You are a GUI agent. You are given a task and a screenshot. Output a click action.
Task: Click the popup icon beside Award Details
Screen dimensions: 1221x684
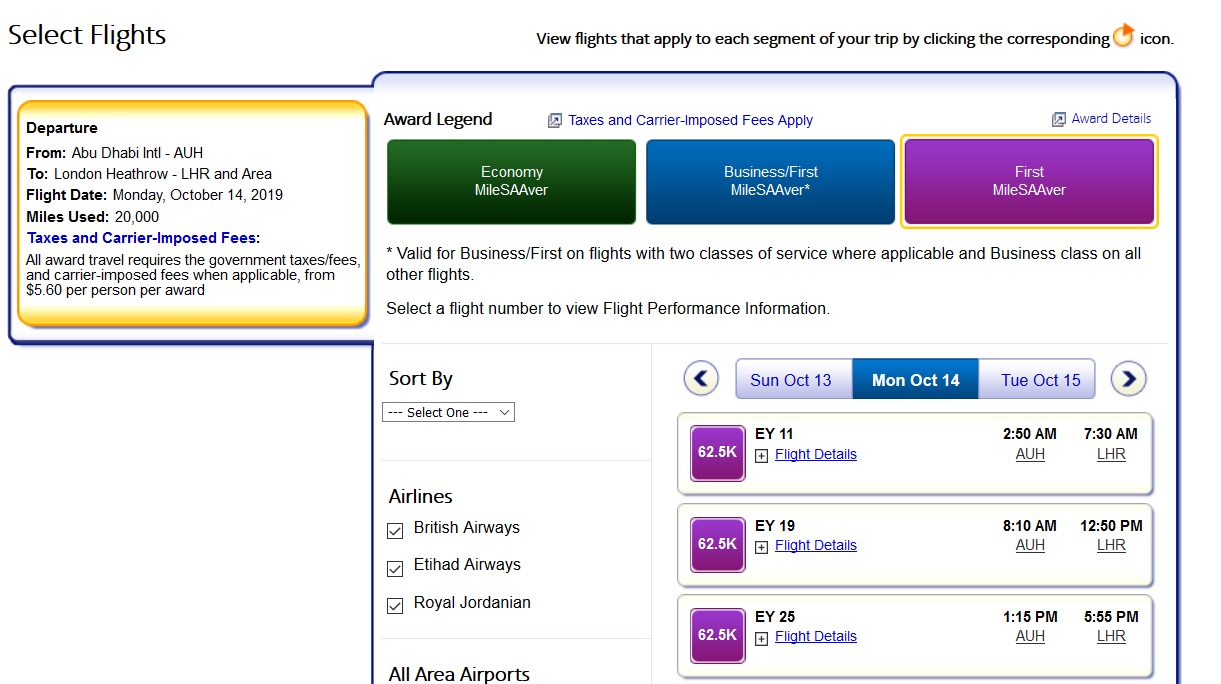(x=1058, y=119)
